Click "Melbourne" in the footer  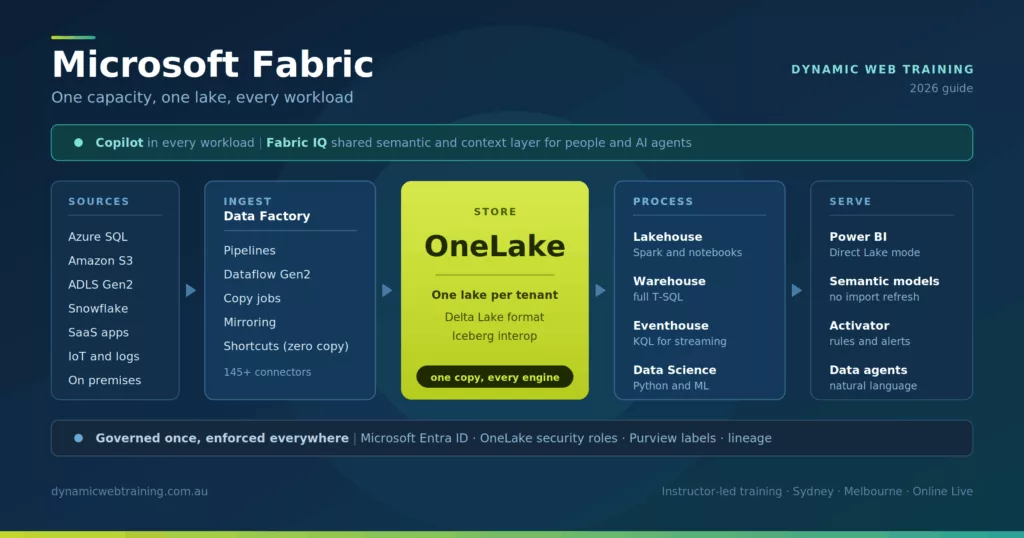(873, 492)
